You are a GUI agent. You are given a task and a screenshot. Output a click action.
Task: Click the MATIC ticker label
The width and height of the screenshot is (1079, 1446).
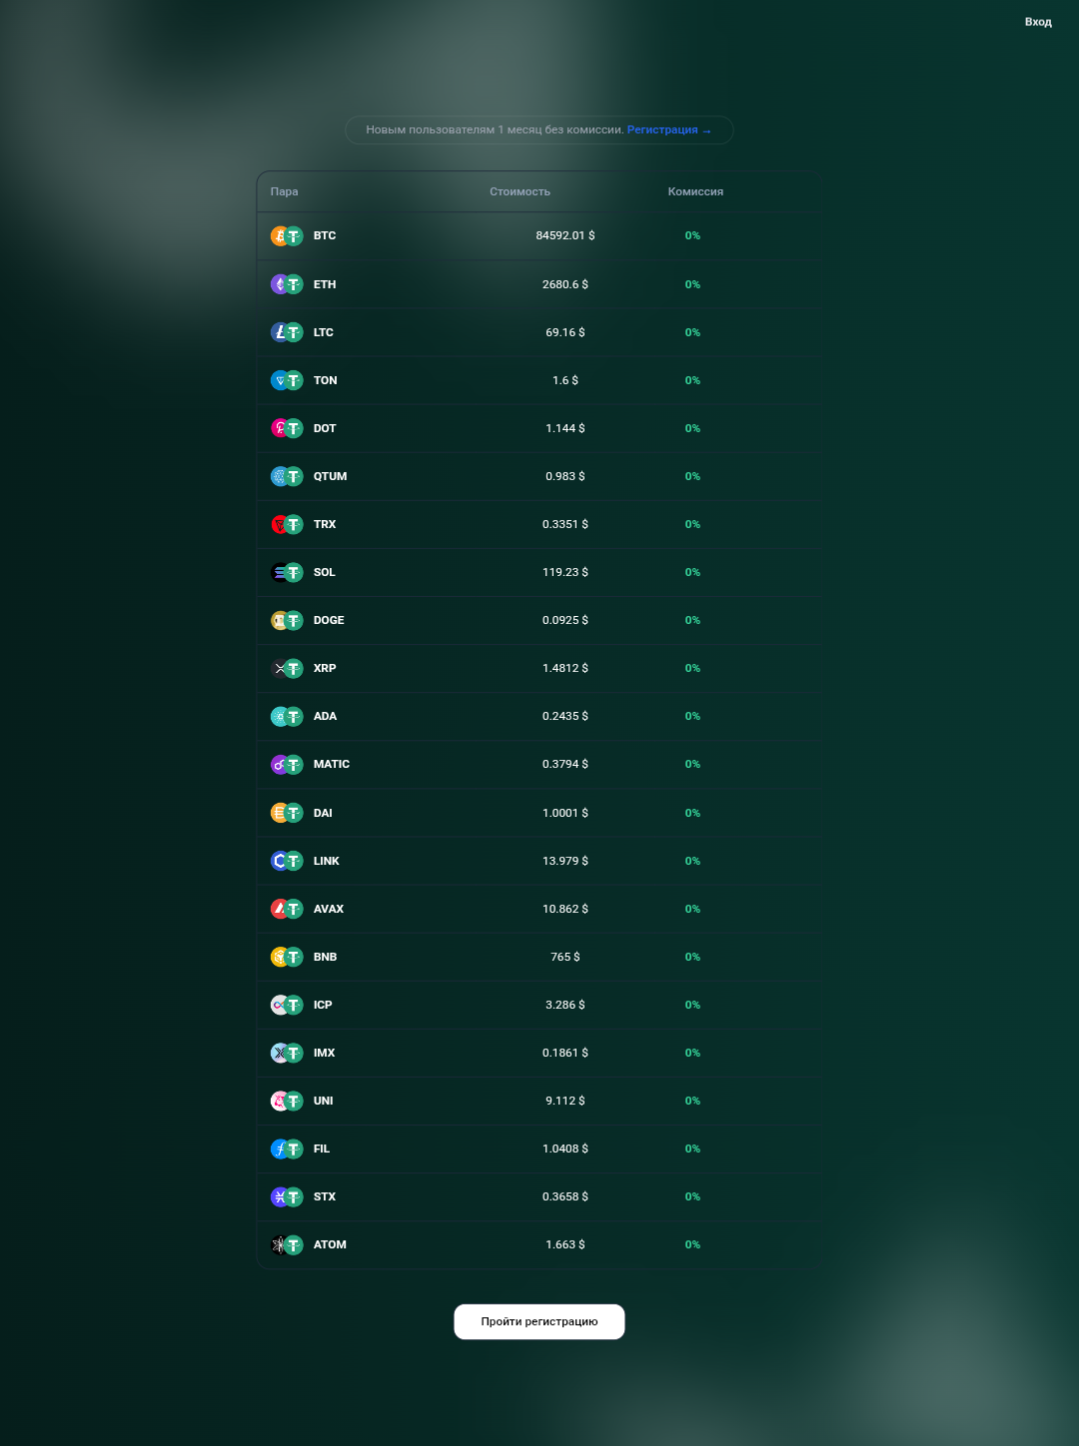pyautogui.click(x=331, y=764)
